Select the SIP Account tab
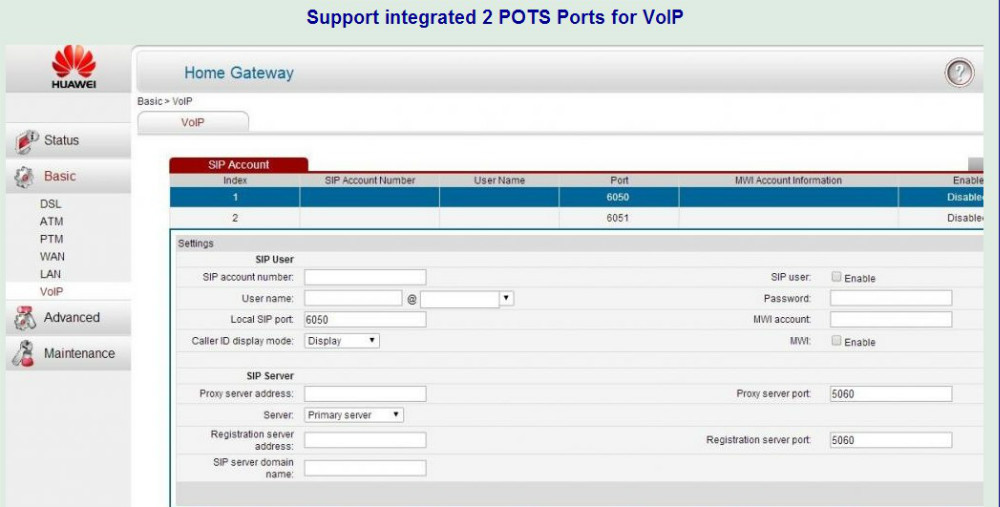The width and height of the screenshot is (1000, 507). [x=238, y=165]
